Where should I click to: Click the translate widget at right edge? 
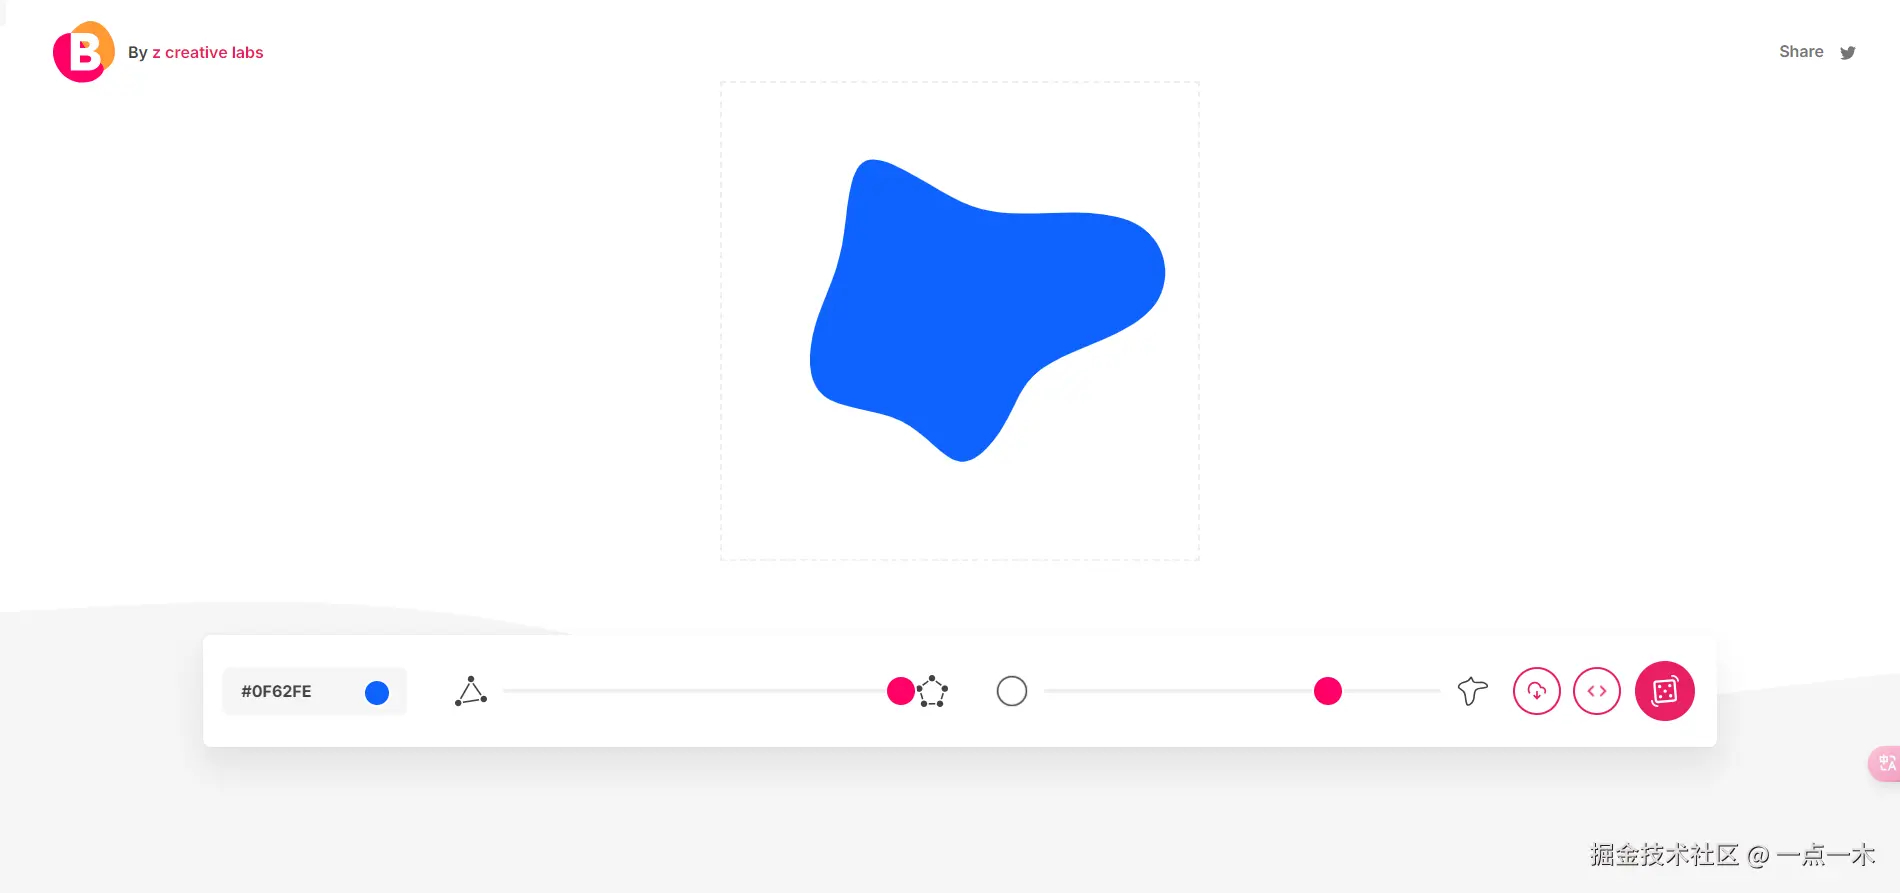[1885, 764]
